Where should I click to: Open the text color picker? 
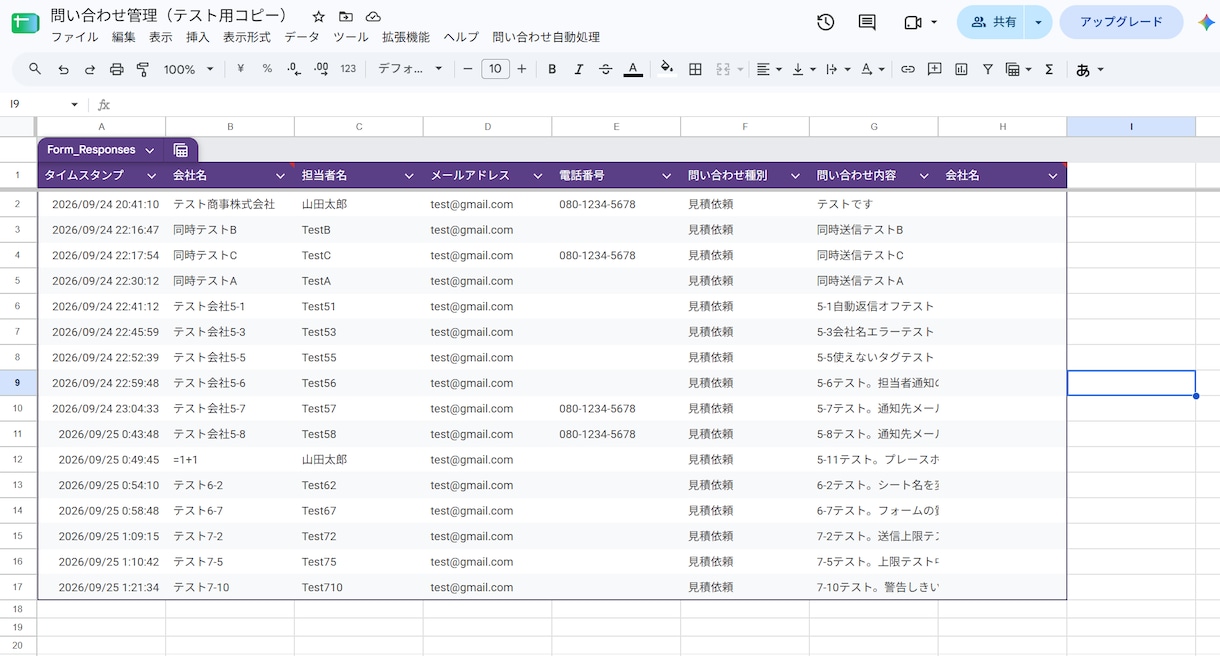pos(632,69)
